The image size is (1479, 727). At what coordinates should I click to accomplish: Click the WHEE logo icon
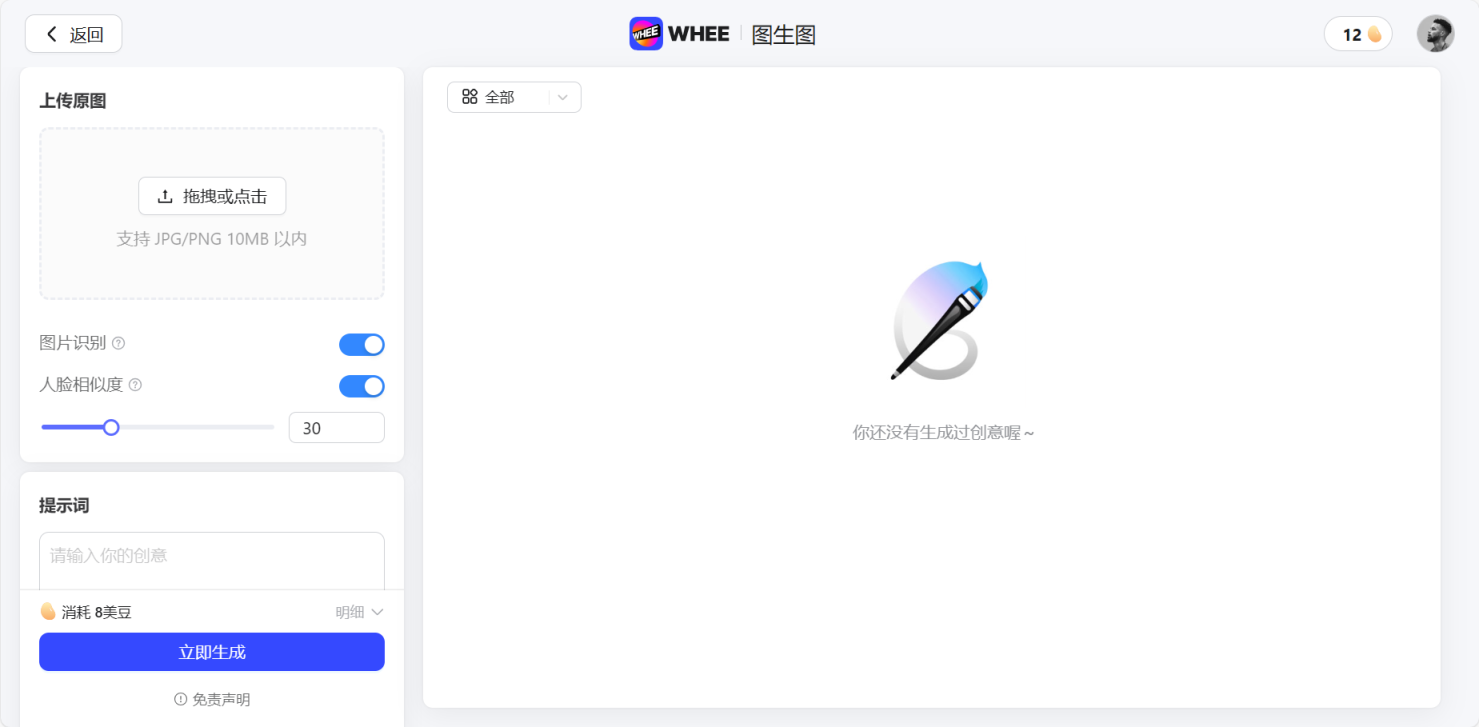[x=646, y=34]
